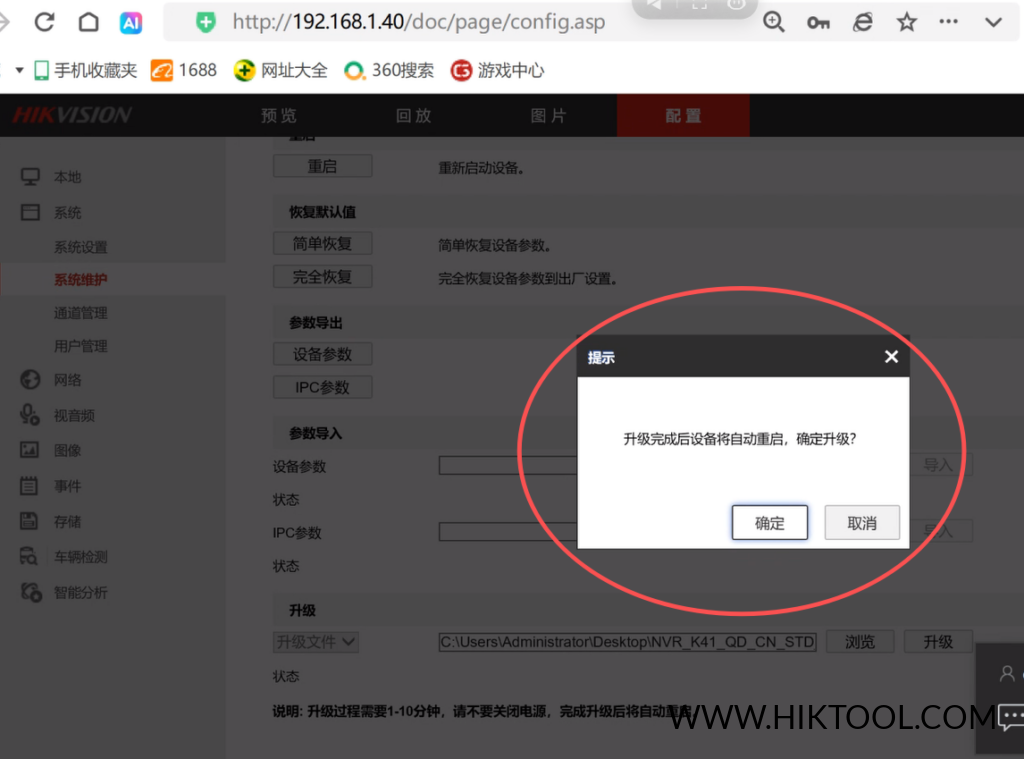Open the zoom magnifier icon
This screenshot has height=759, width=1024.
773,22
